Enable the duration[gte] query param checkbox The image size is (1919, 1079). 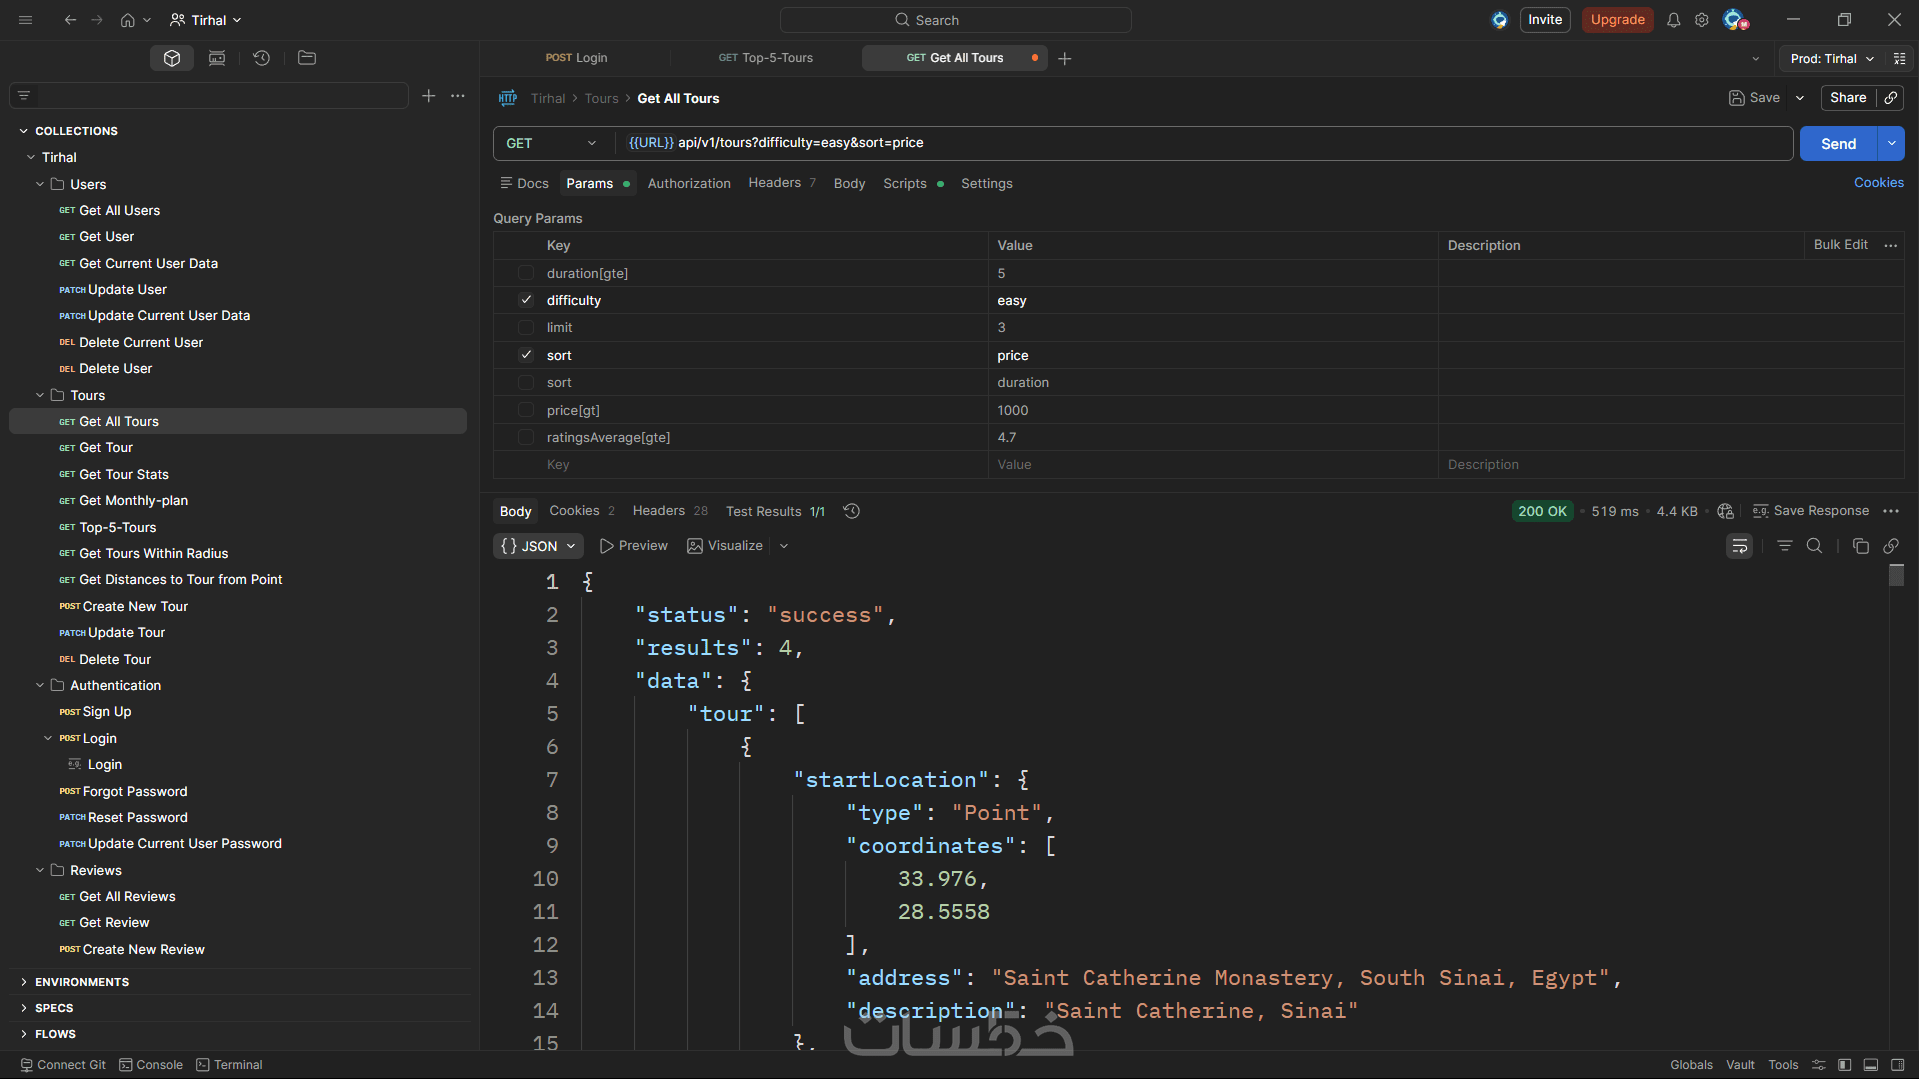[x=526, y=273]
